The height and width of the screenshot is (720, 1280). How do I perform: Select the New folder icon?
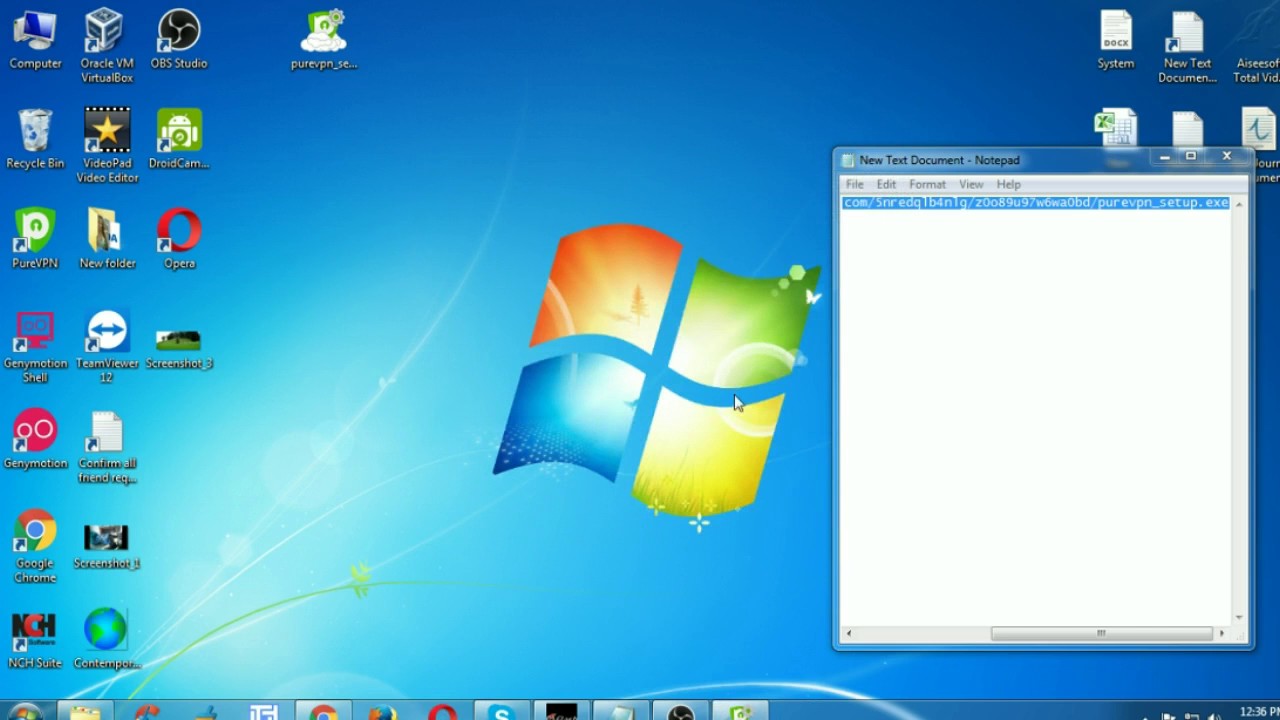pyautogui.click(x=107, y=239)
